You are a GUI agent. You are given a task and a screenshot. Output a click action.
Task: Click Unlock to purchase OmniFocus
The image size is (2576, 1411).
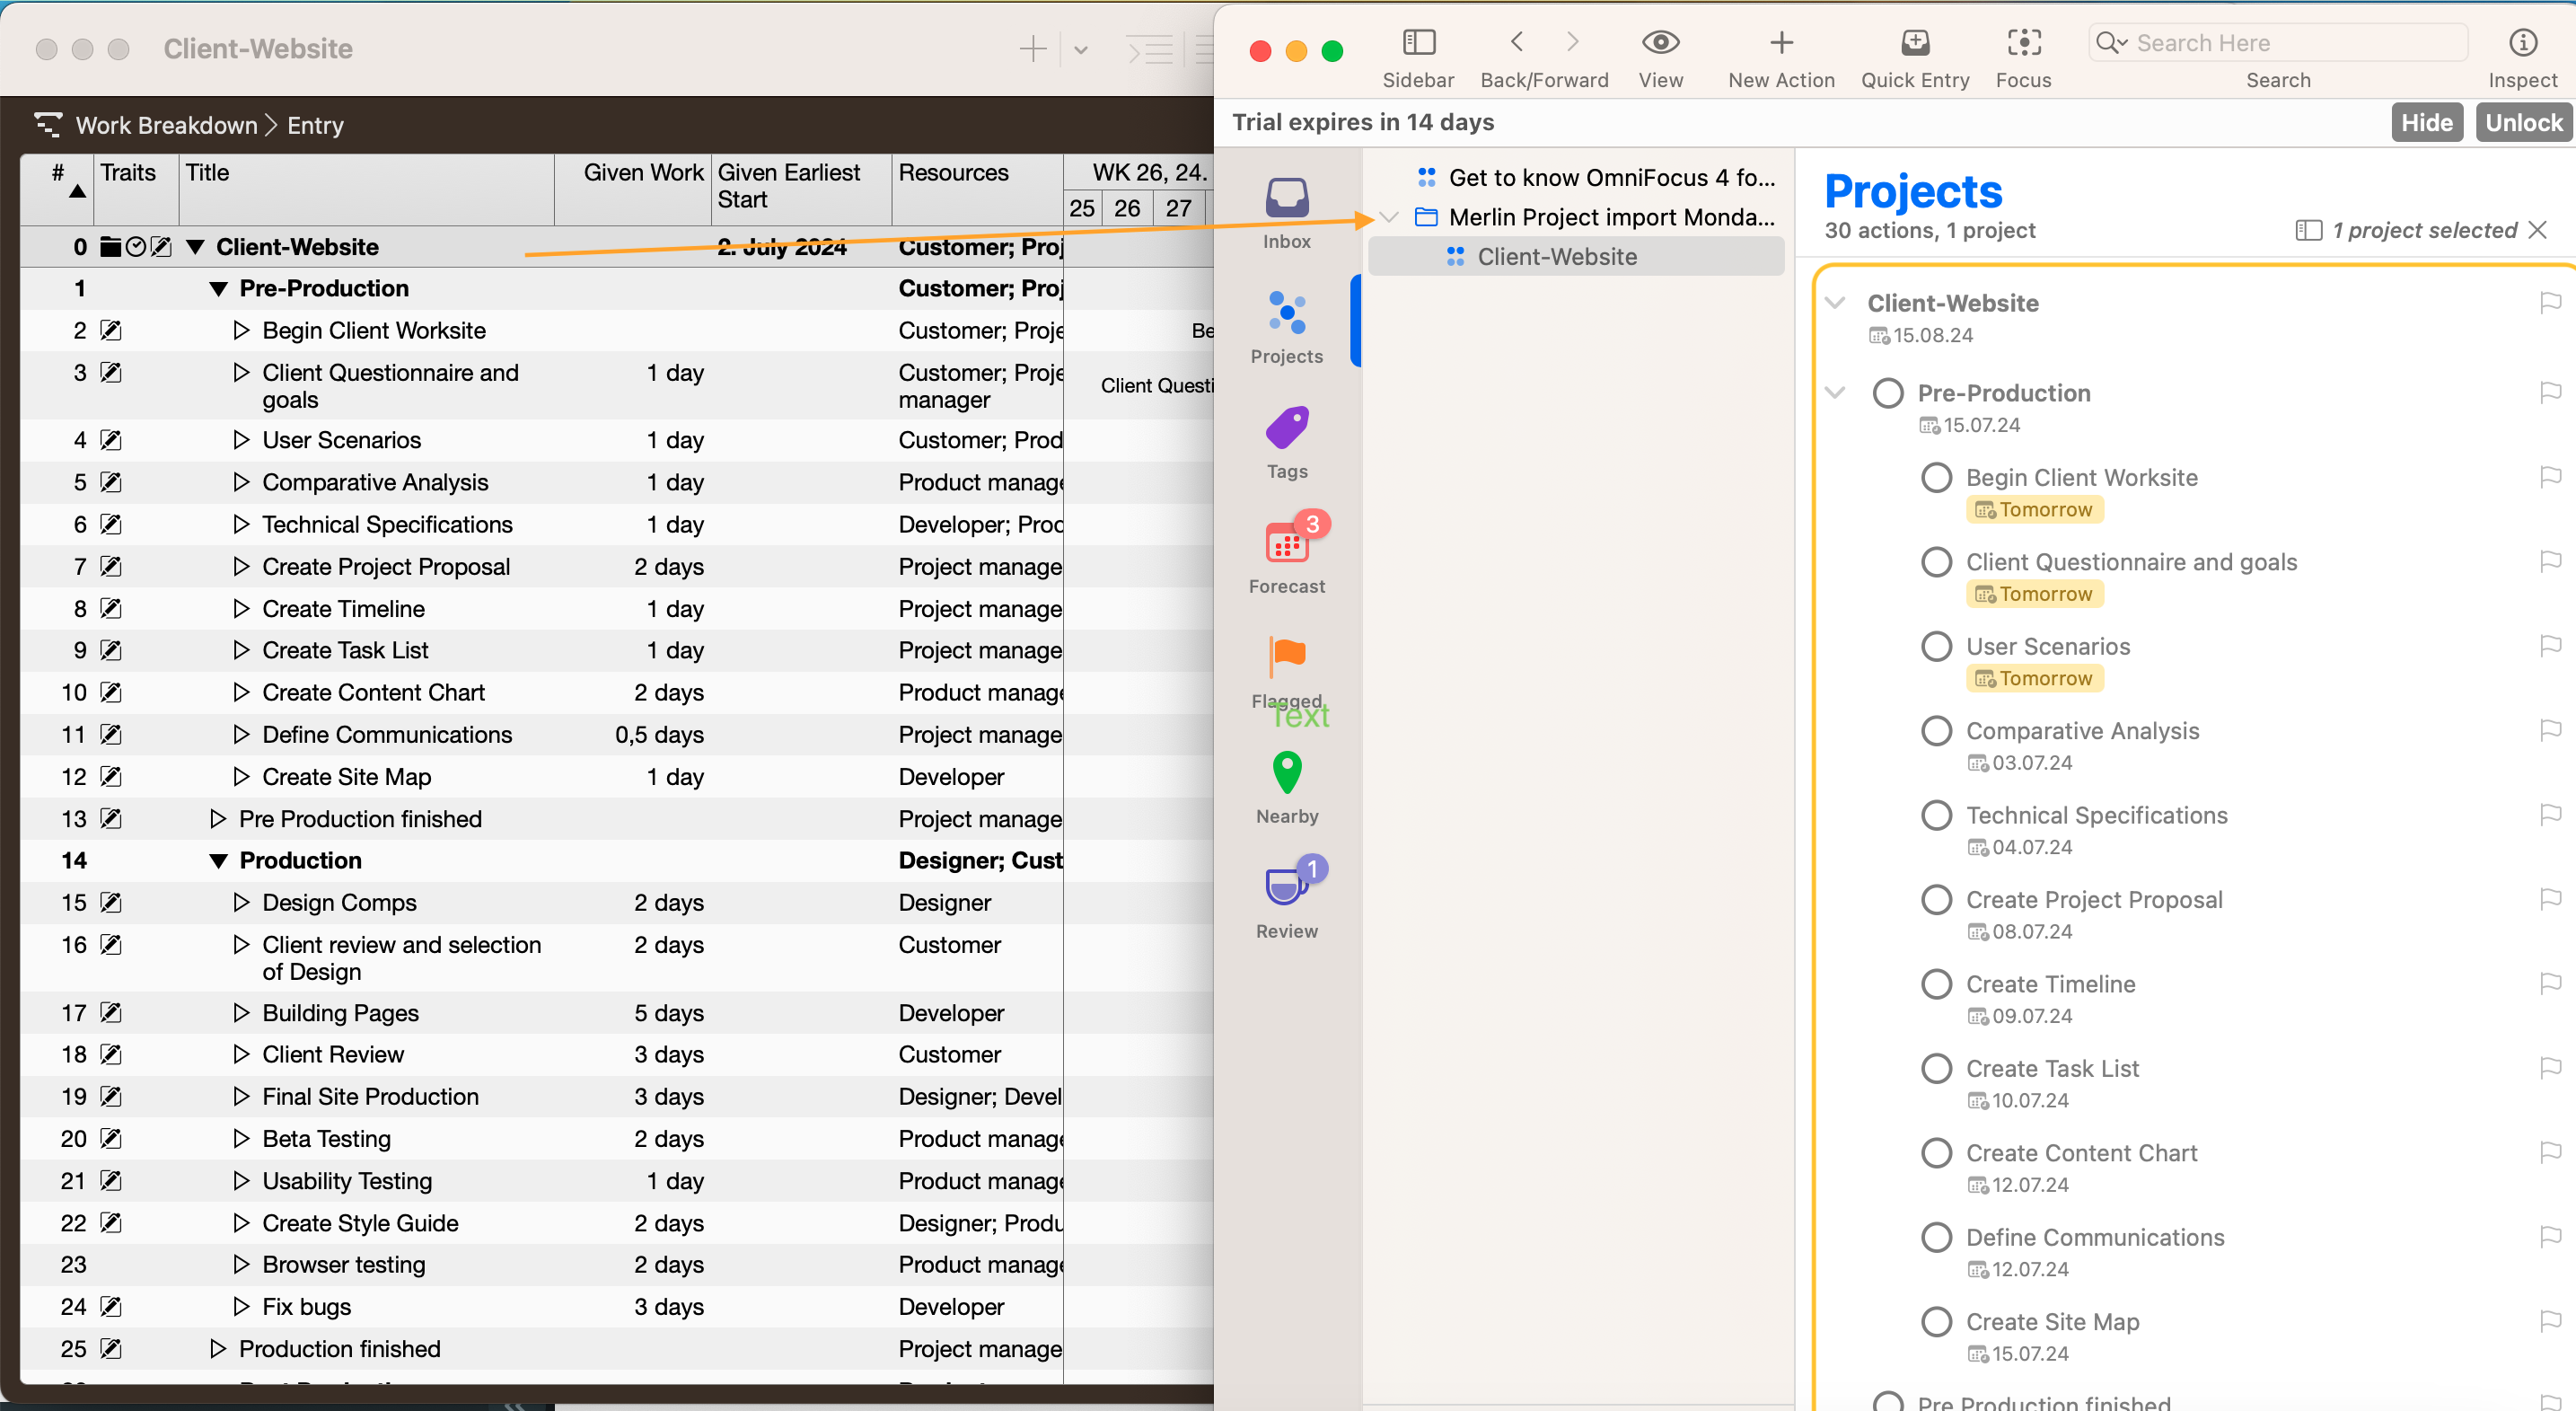[2523, 122]
